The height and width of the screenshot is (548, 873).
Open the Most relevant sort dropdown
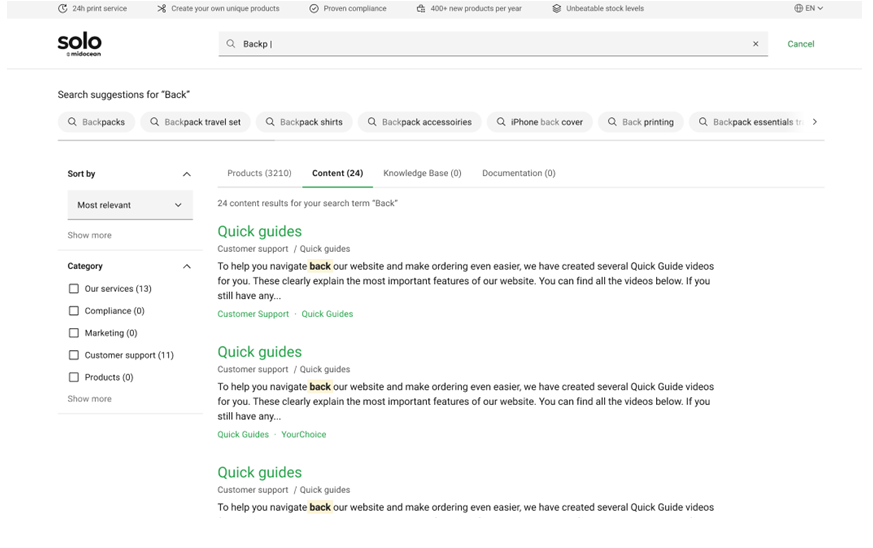click(130, 205)
